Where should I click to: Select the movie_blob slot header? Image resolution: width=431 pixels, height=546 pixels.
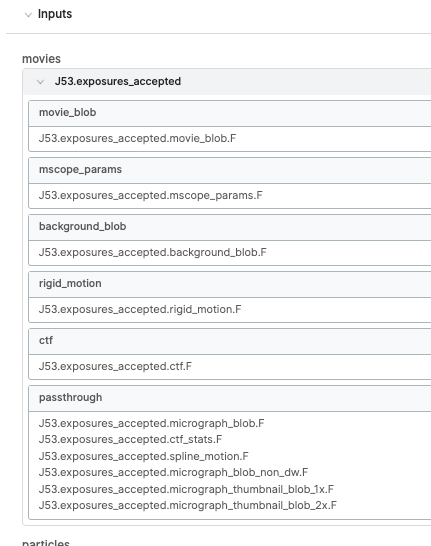tap(230, 113)
